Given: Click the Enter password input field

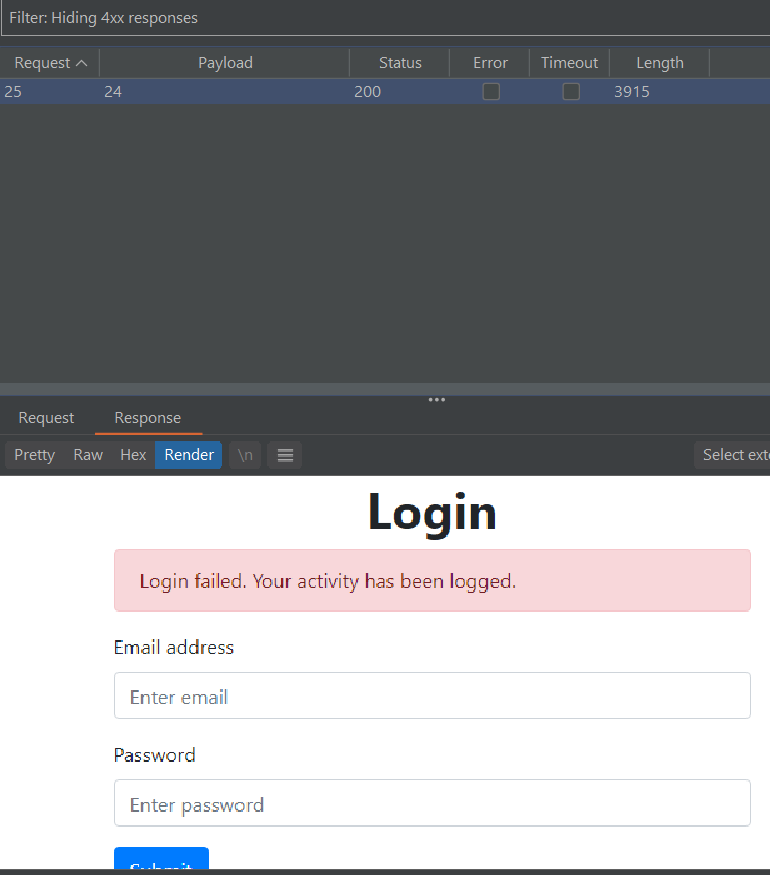Looking at the screenshot, I should click(432, 803).
